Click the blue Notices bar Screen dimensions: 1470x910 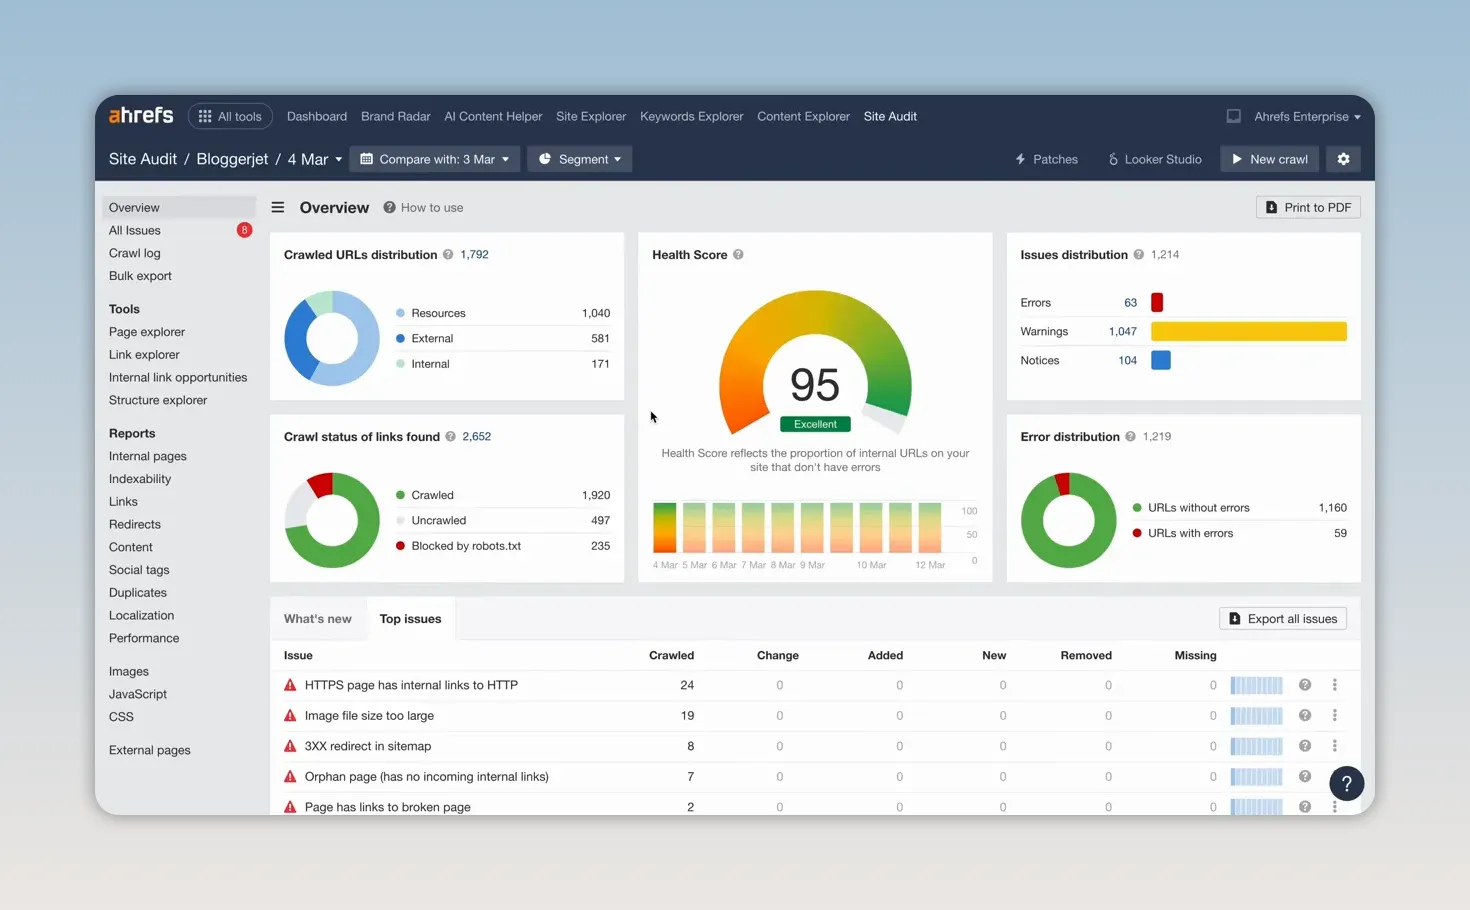pyautogui.click(x=1161, y=360)
